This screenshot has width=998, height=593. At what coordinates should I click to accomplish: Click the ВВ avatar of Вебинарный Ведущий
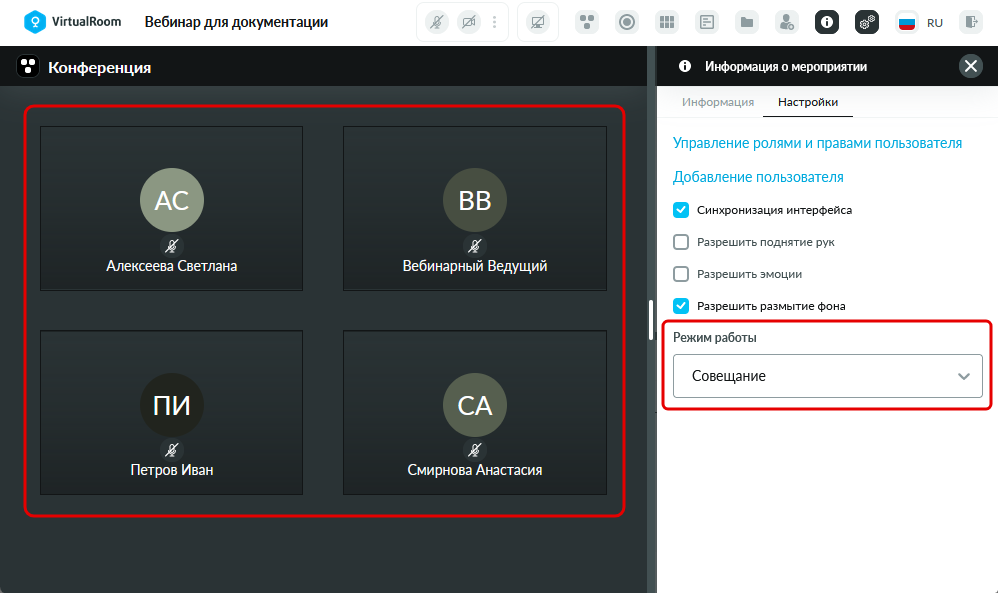click(x=475, y=200)
